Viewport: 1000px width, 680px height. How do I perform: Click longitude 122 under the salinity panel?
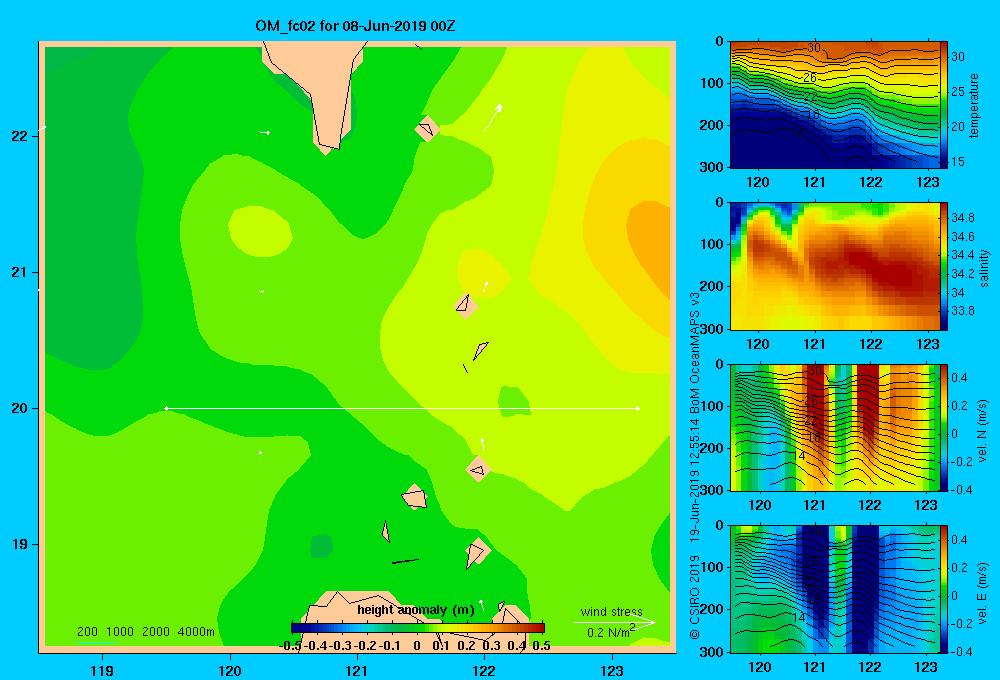(x=871, y=344)
